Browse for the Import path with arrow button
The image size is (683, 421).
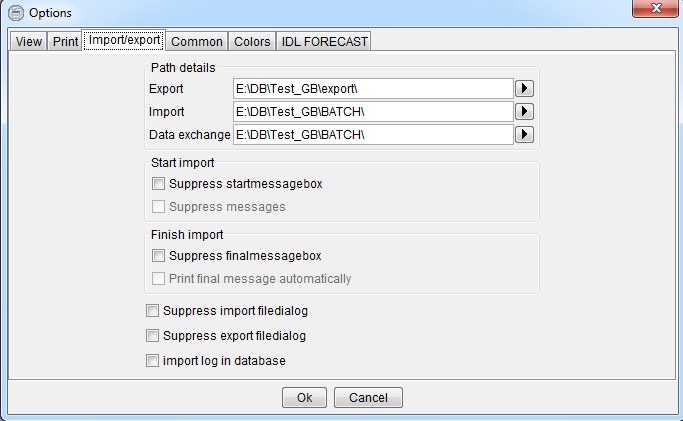tap(524, 111)
